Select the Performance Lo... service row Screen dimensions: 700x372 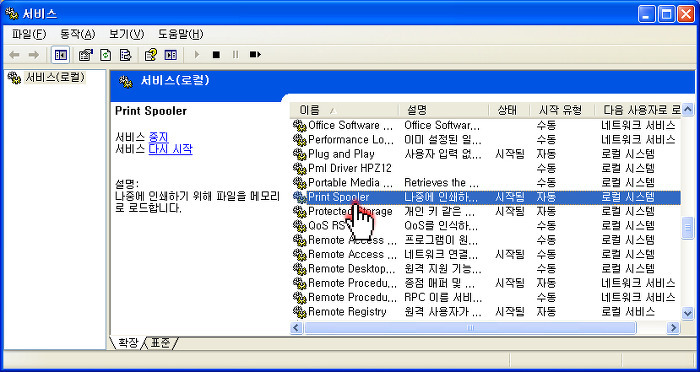click(486, 140)
